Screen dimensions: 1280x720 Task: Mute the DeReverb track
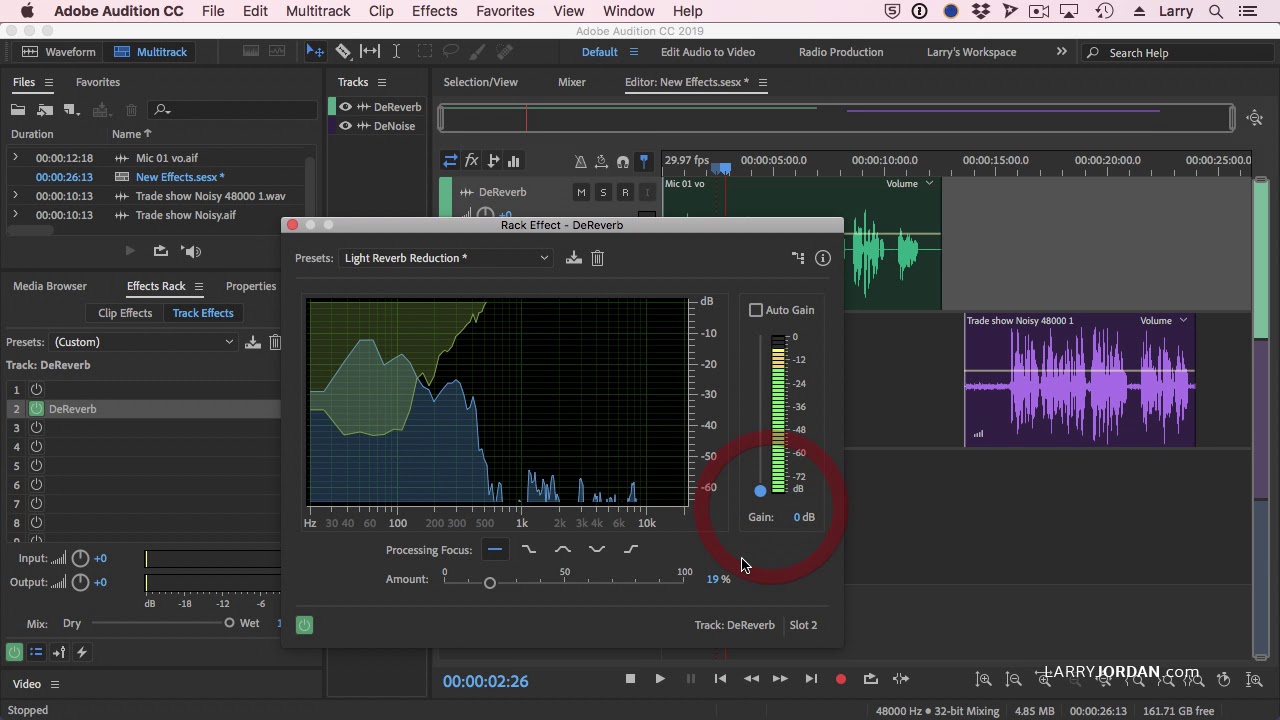click(x=581, y=192)
